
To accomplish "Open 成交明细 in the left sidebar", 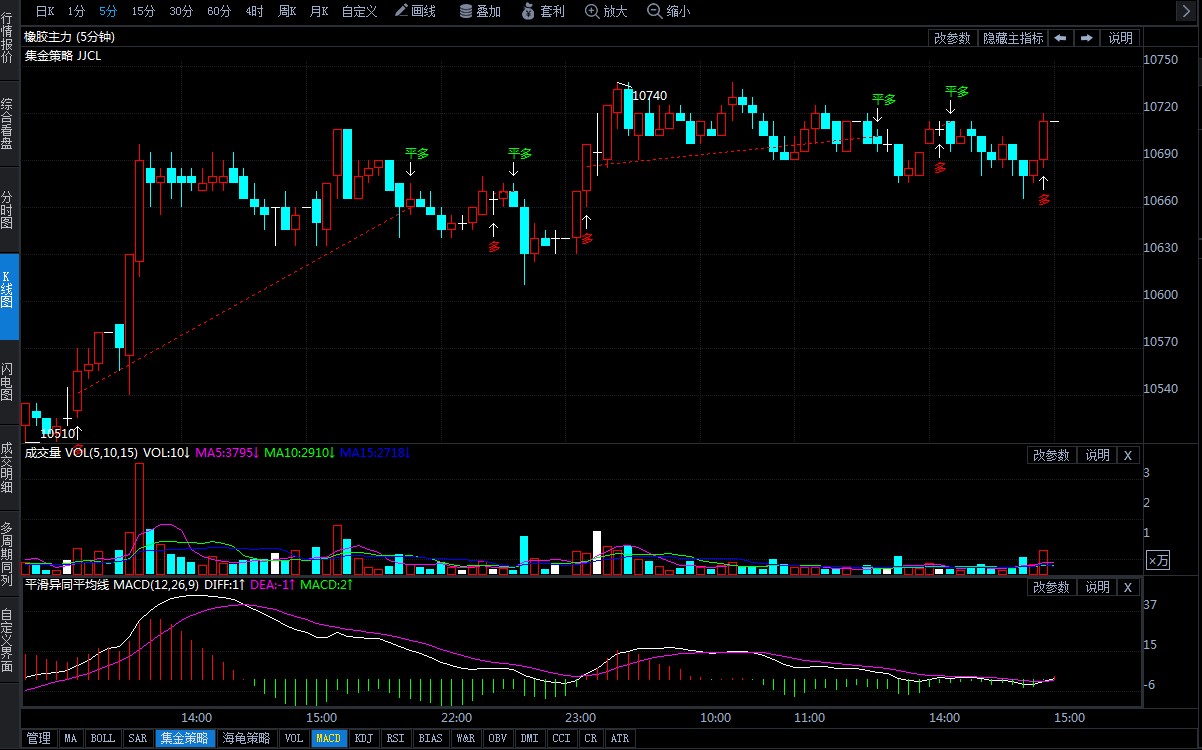I will (x=8, y=467).
